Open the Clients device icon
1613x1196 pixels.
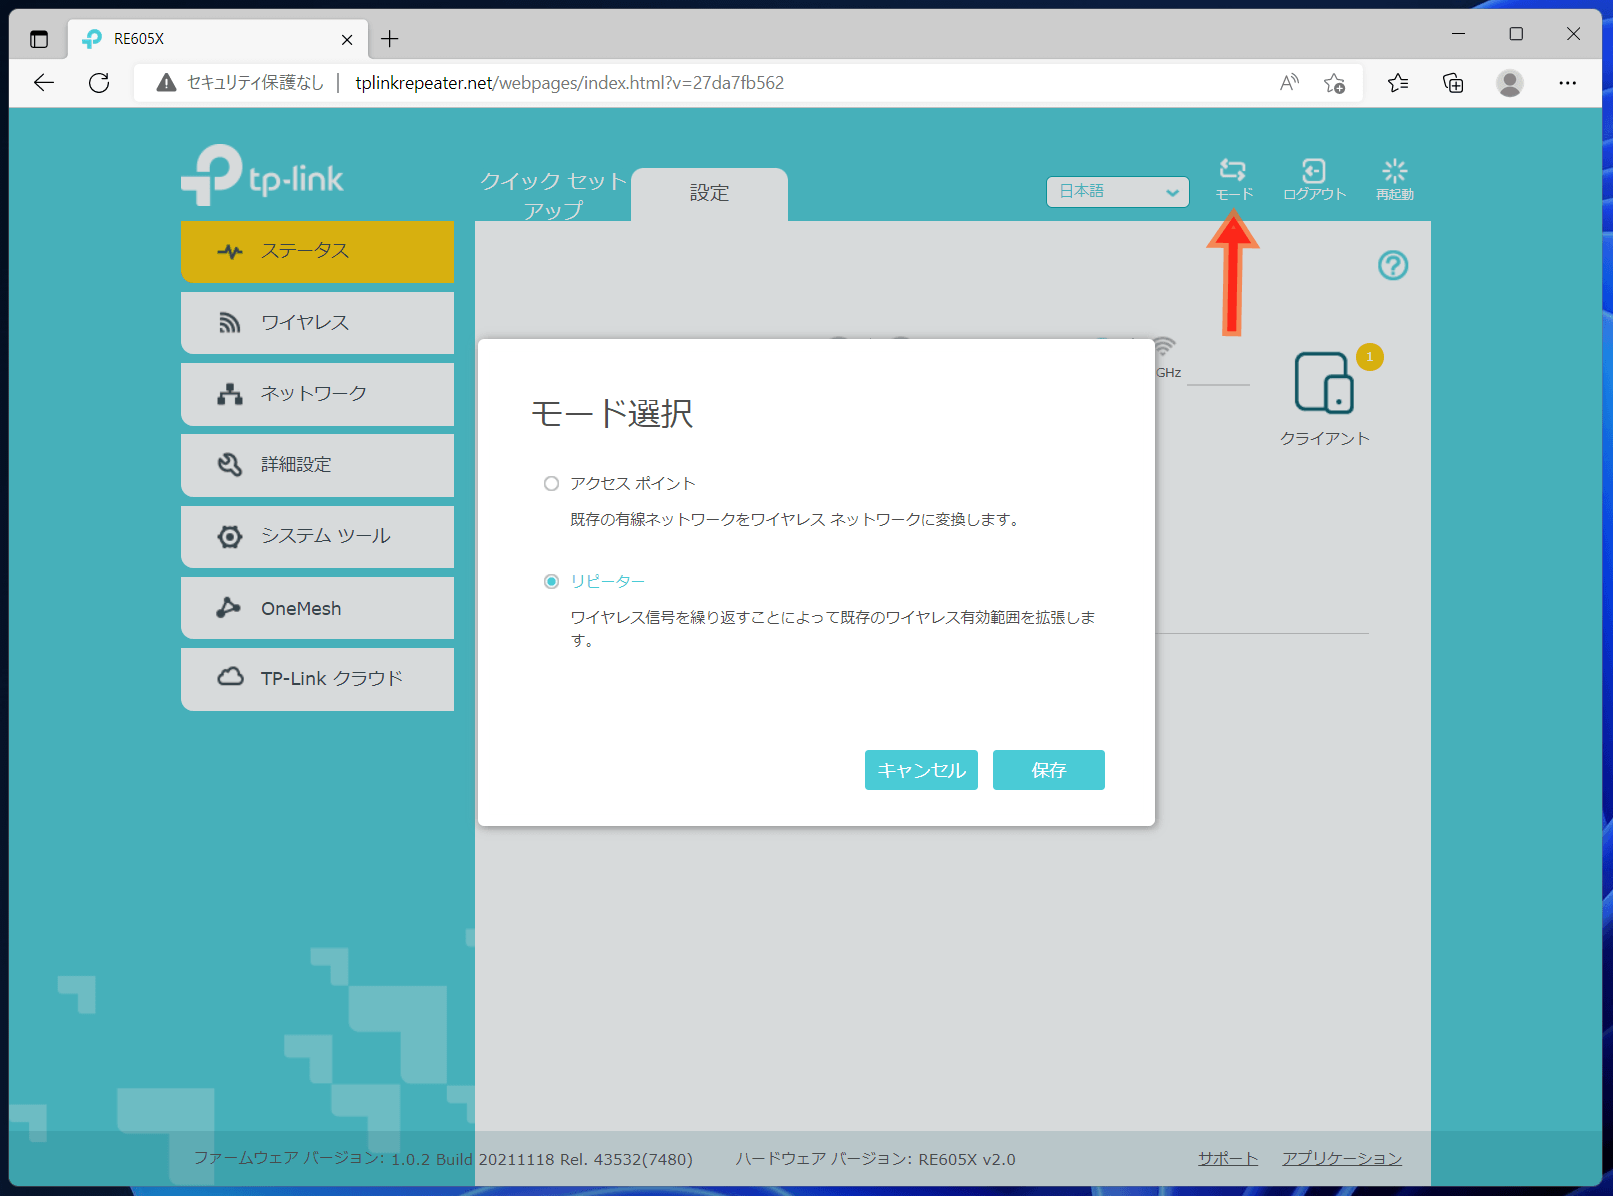point(1324,383)
